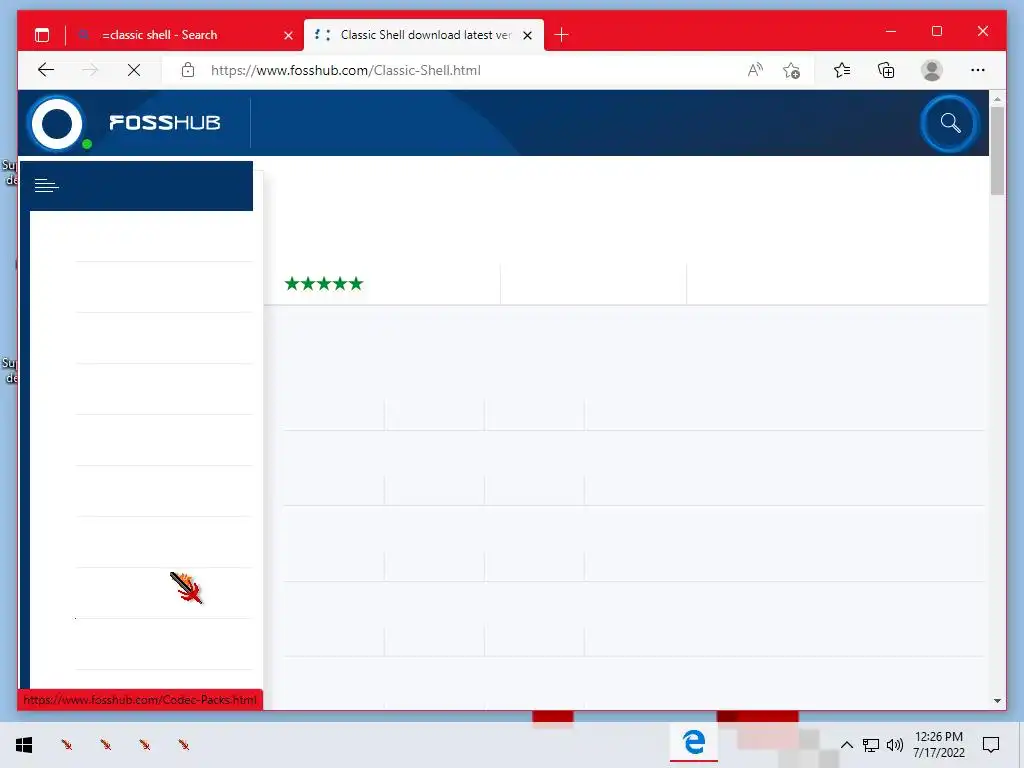Image resolution: width=1024 pixels, height=768 pixels.
Task: Click the Edge taskbar icon
Action: coord(694,743)
